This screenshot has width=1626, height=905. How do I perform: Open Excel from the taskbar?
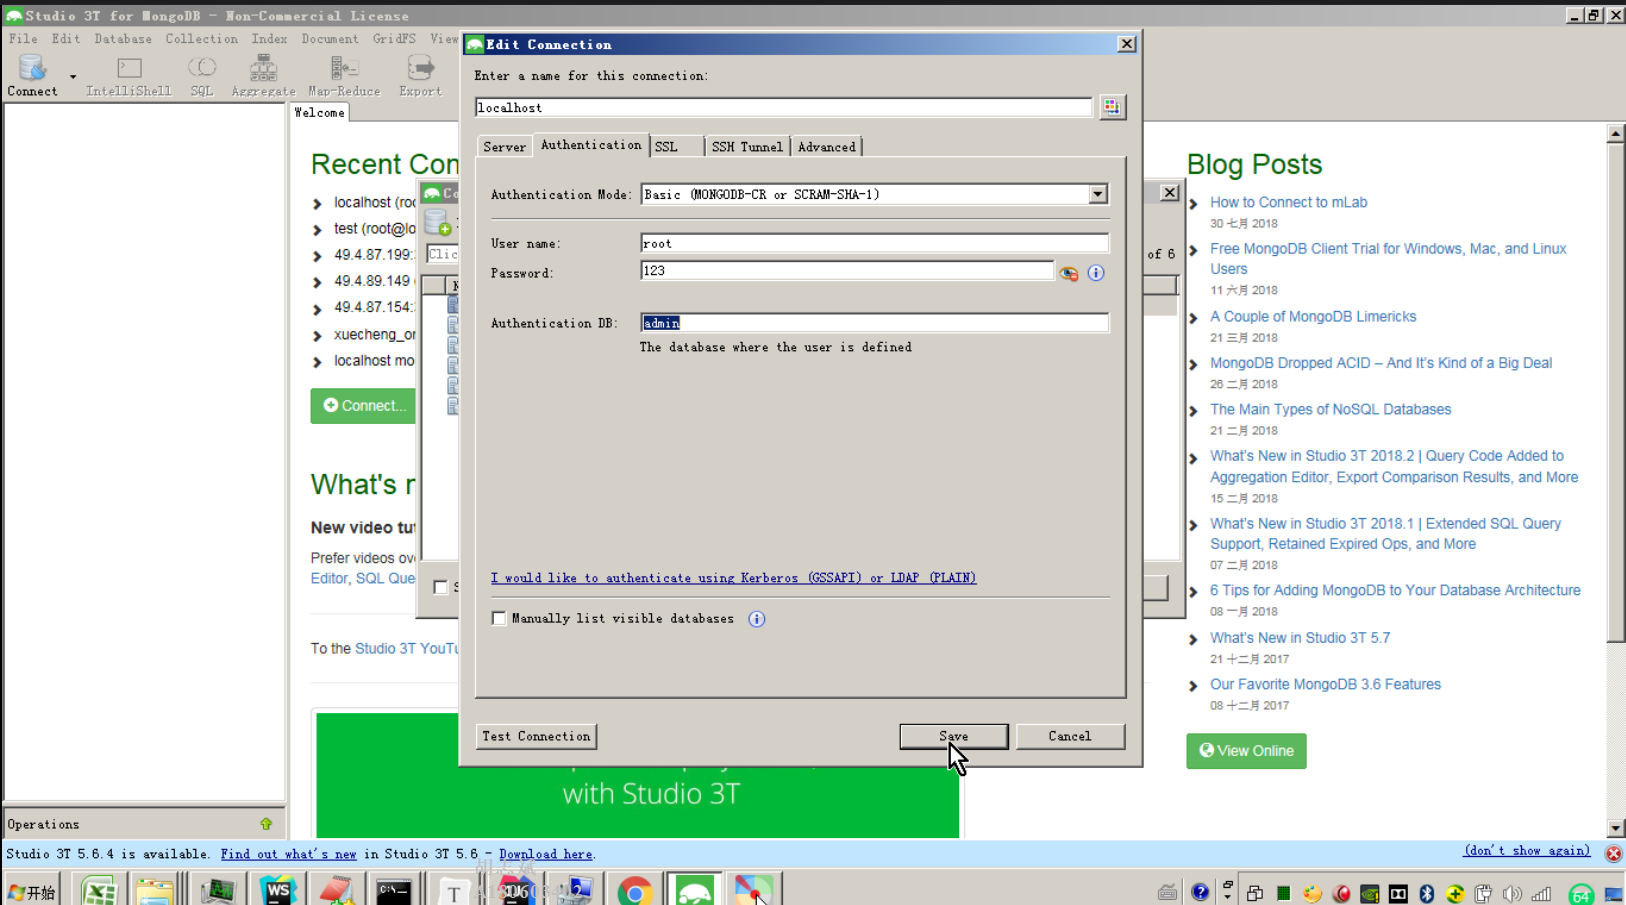point(98,890)
